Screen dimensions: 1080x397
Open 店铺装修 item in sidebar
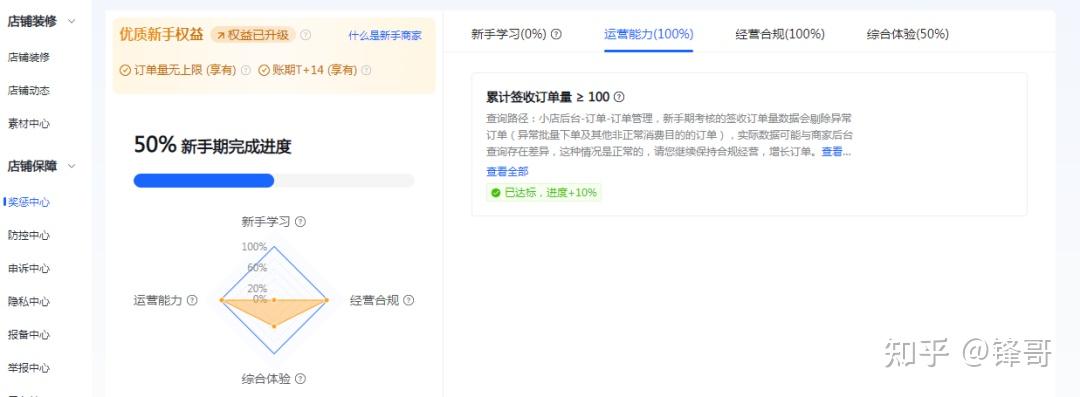pos(29,57)
